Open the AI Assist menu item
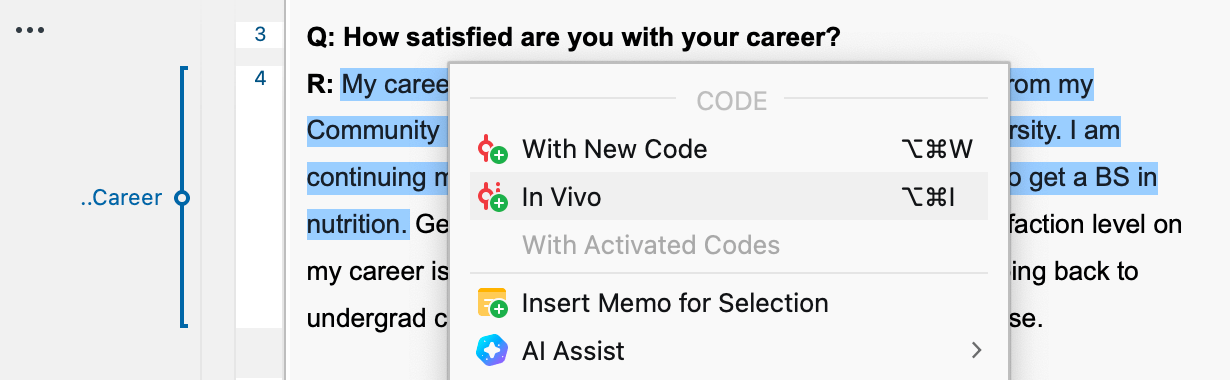The image size is (1230, 380). click(x=728, y=350)
